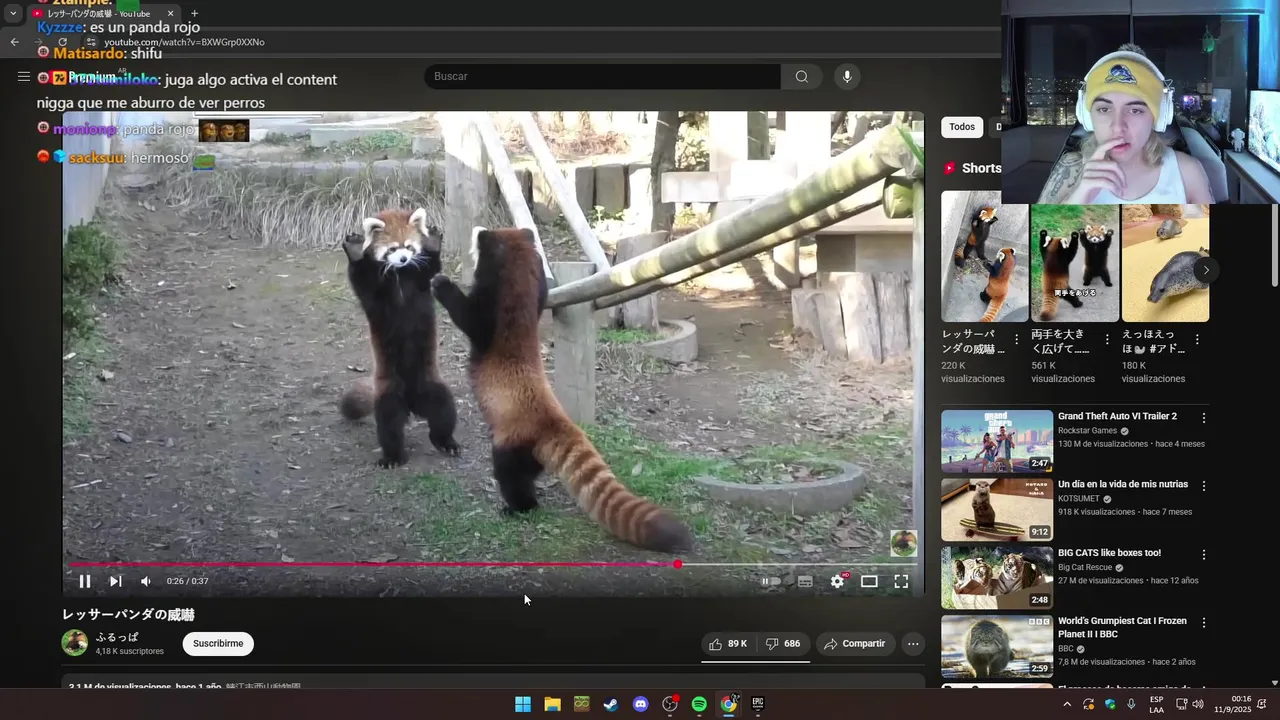Open options for the nutrias video
The image size is (1280, 720).
tap(1204, 486)
